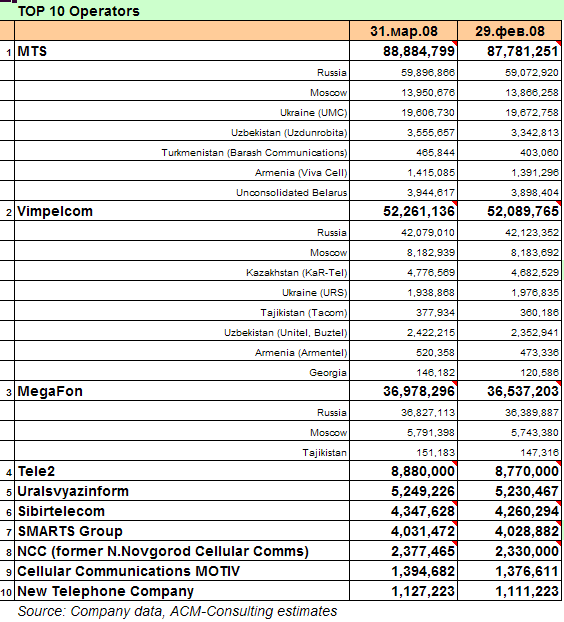
Task: Select the Tele2 operator cell
Action: pos(182,471)
